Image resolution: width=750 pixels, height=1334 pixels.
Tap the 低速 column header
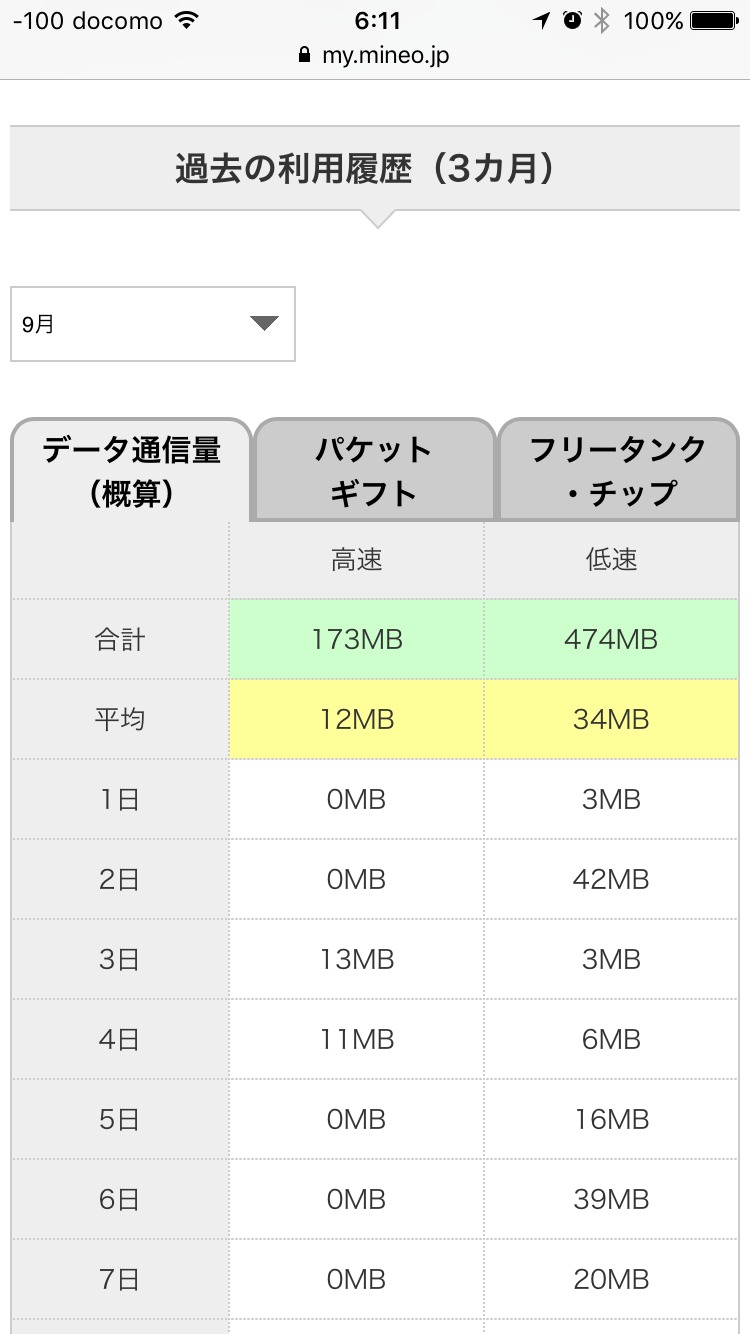(x=611, y=560)
